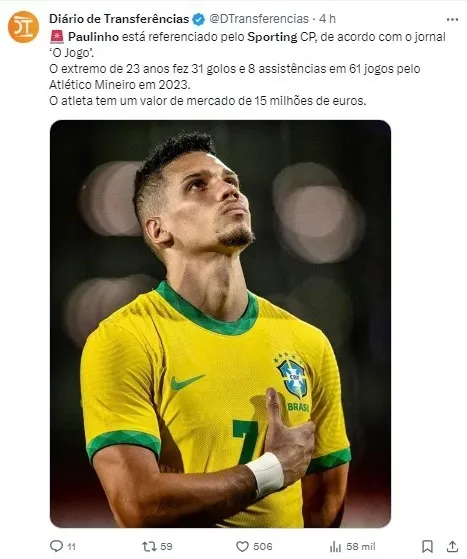Open the views analytics bar chart icon
The width and height of the screenshot is (467, 559).
[335, 546]
